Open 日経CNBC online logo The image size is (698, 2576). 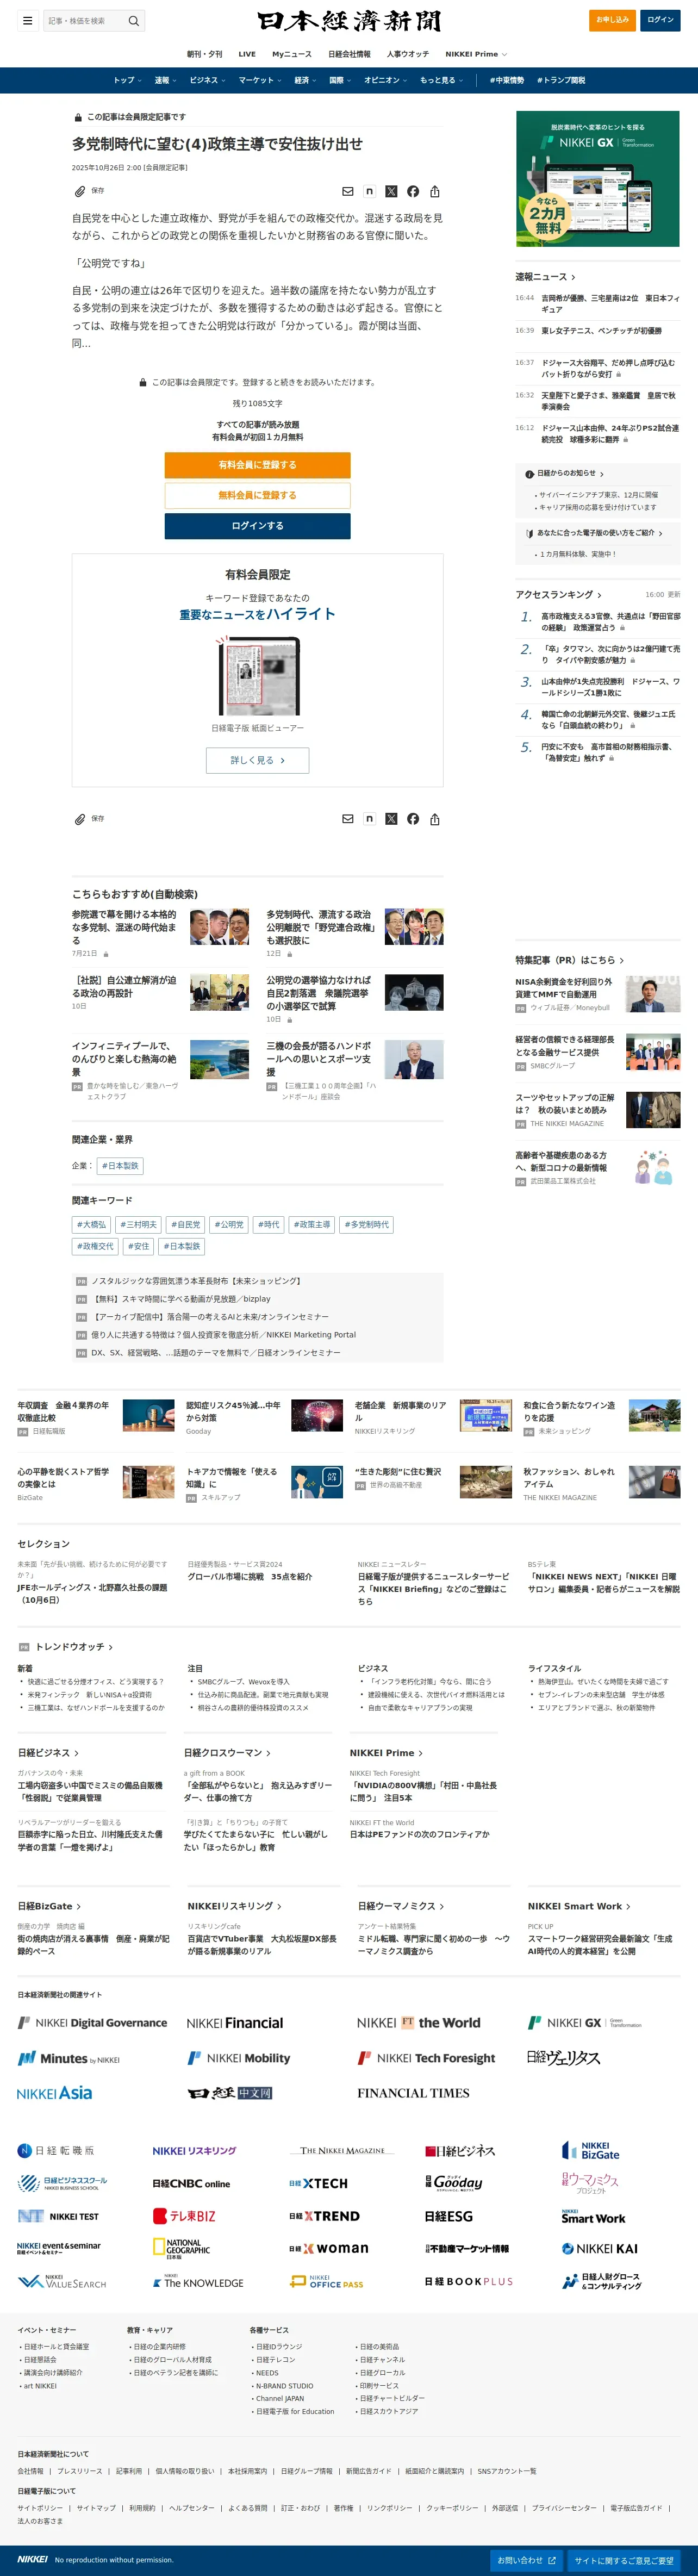[x=191, y=2184]
